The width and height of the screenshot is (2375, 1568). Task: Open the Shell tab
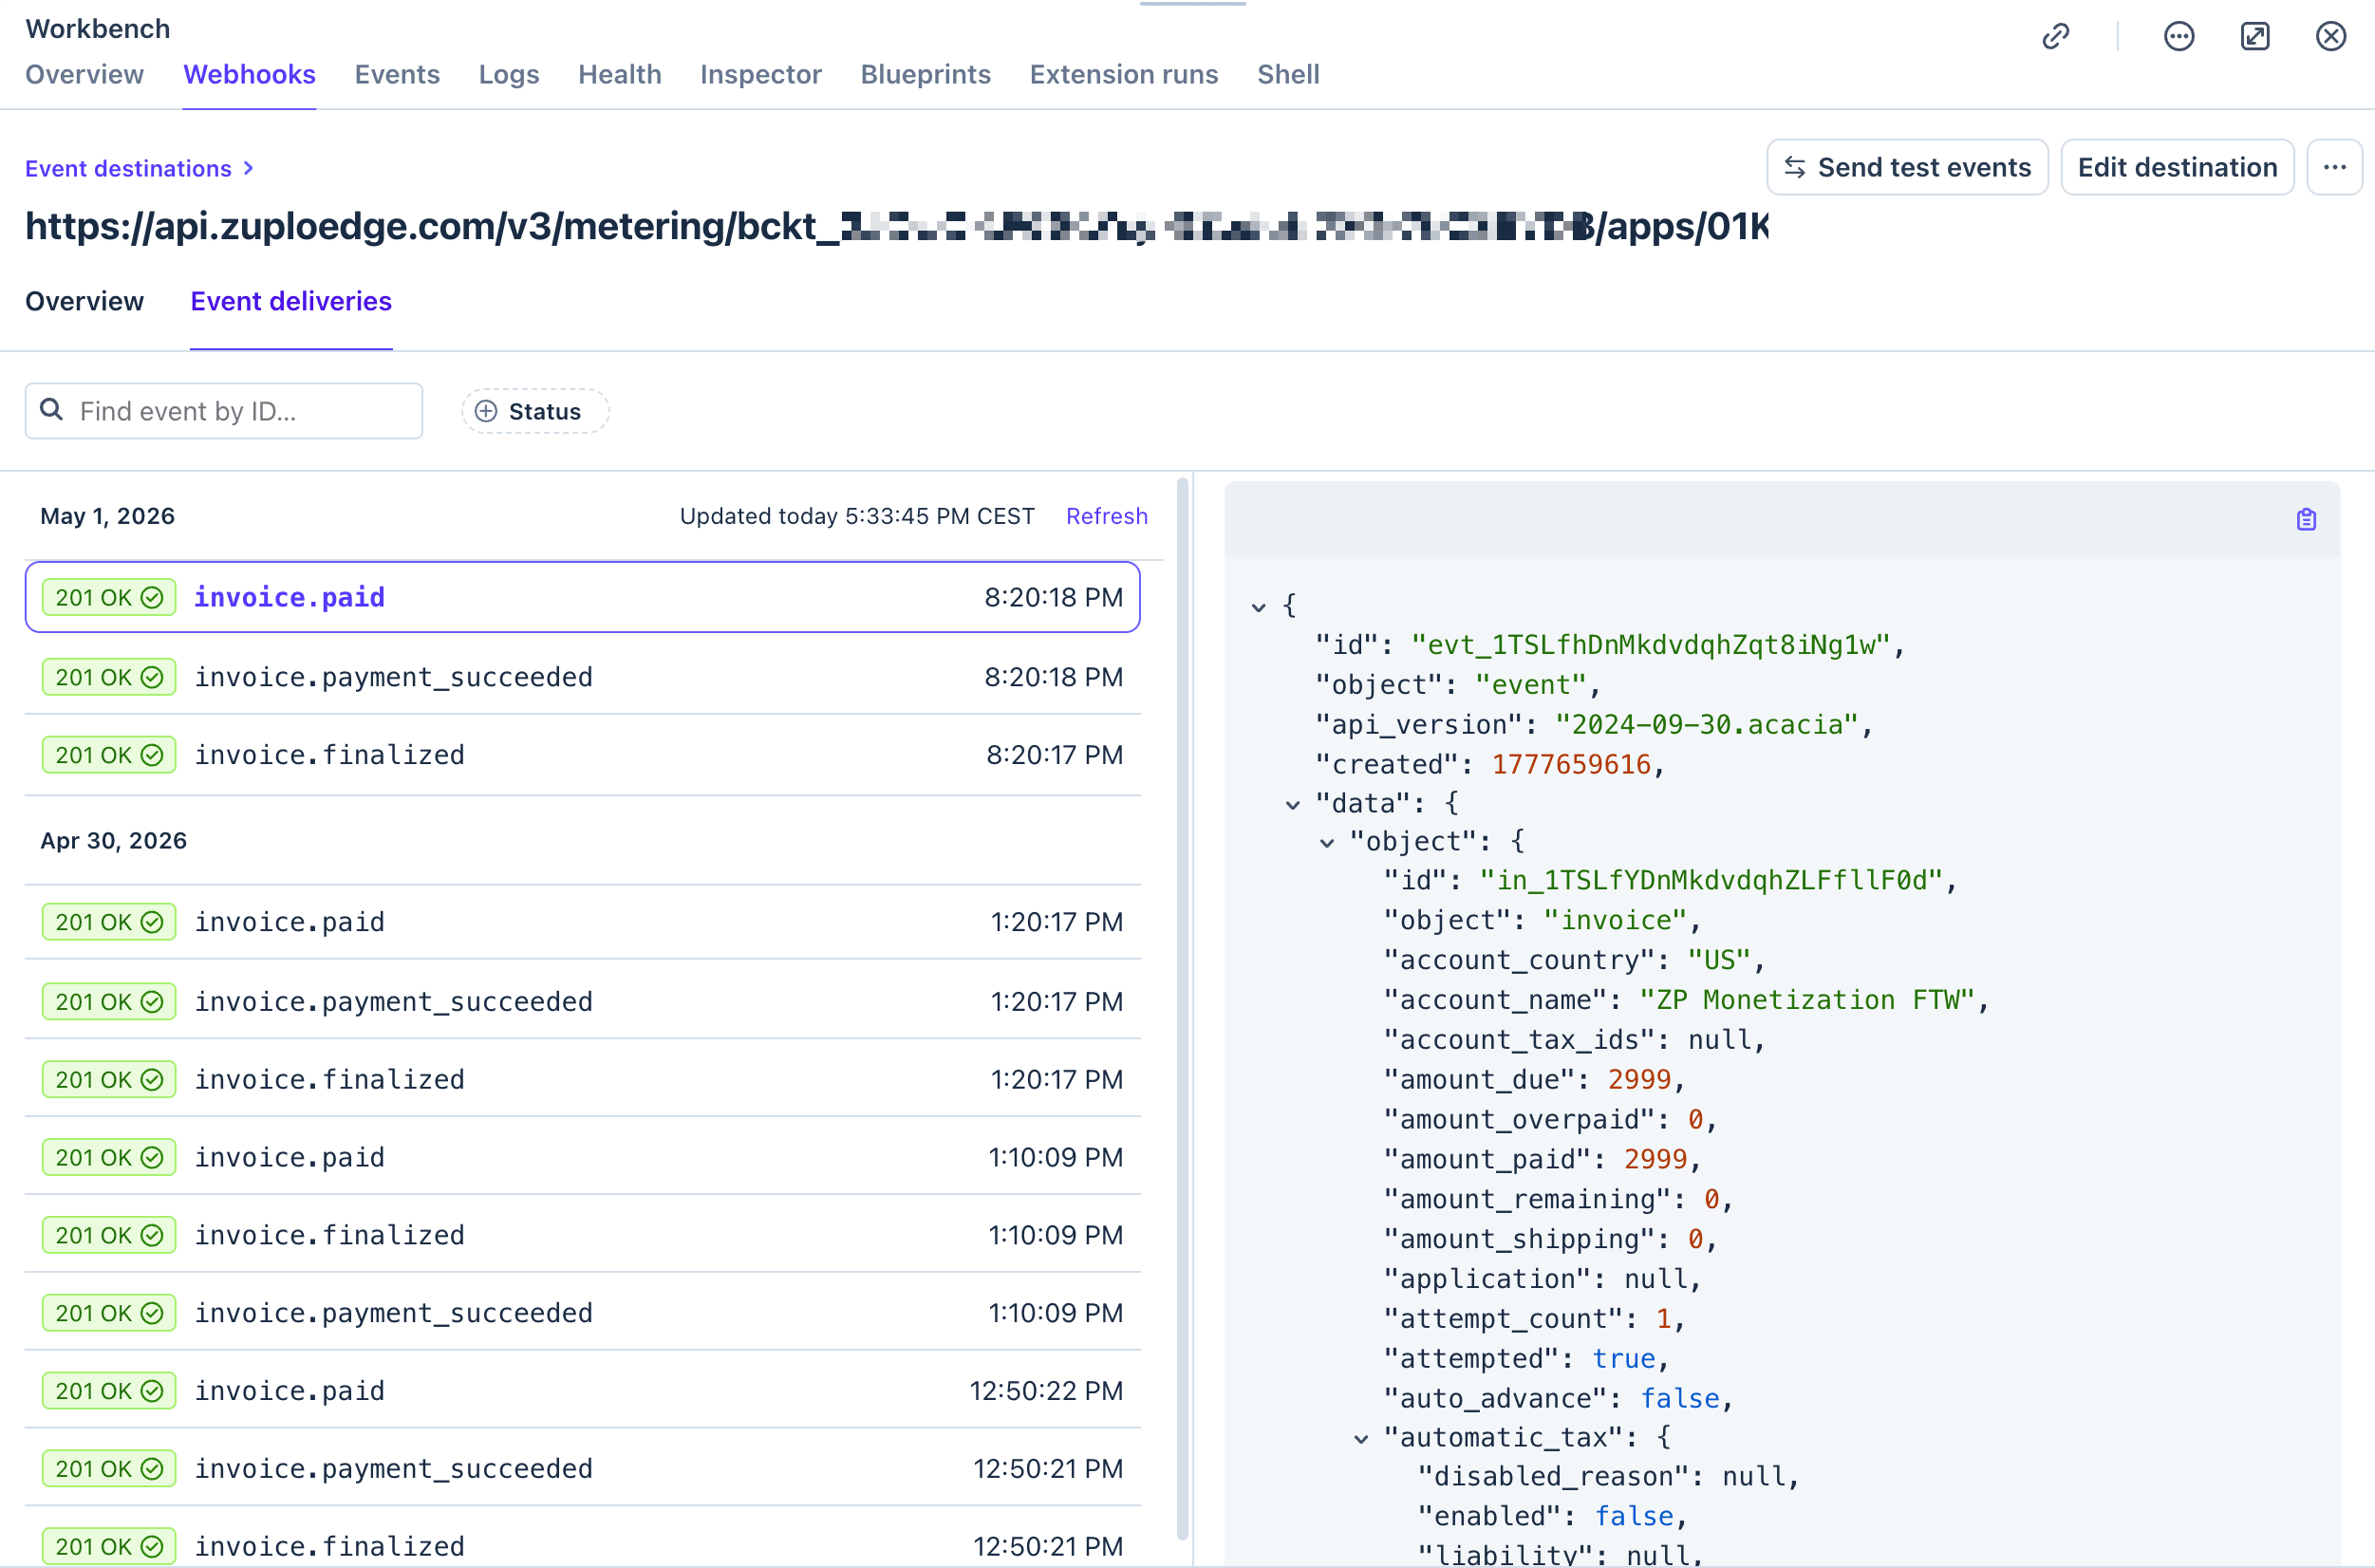pyautogui.click(x=1288, y=74)
